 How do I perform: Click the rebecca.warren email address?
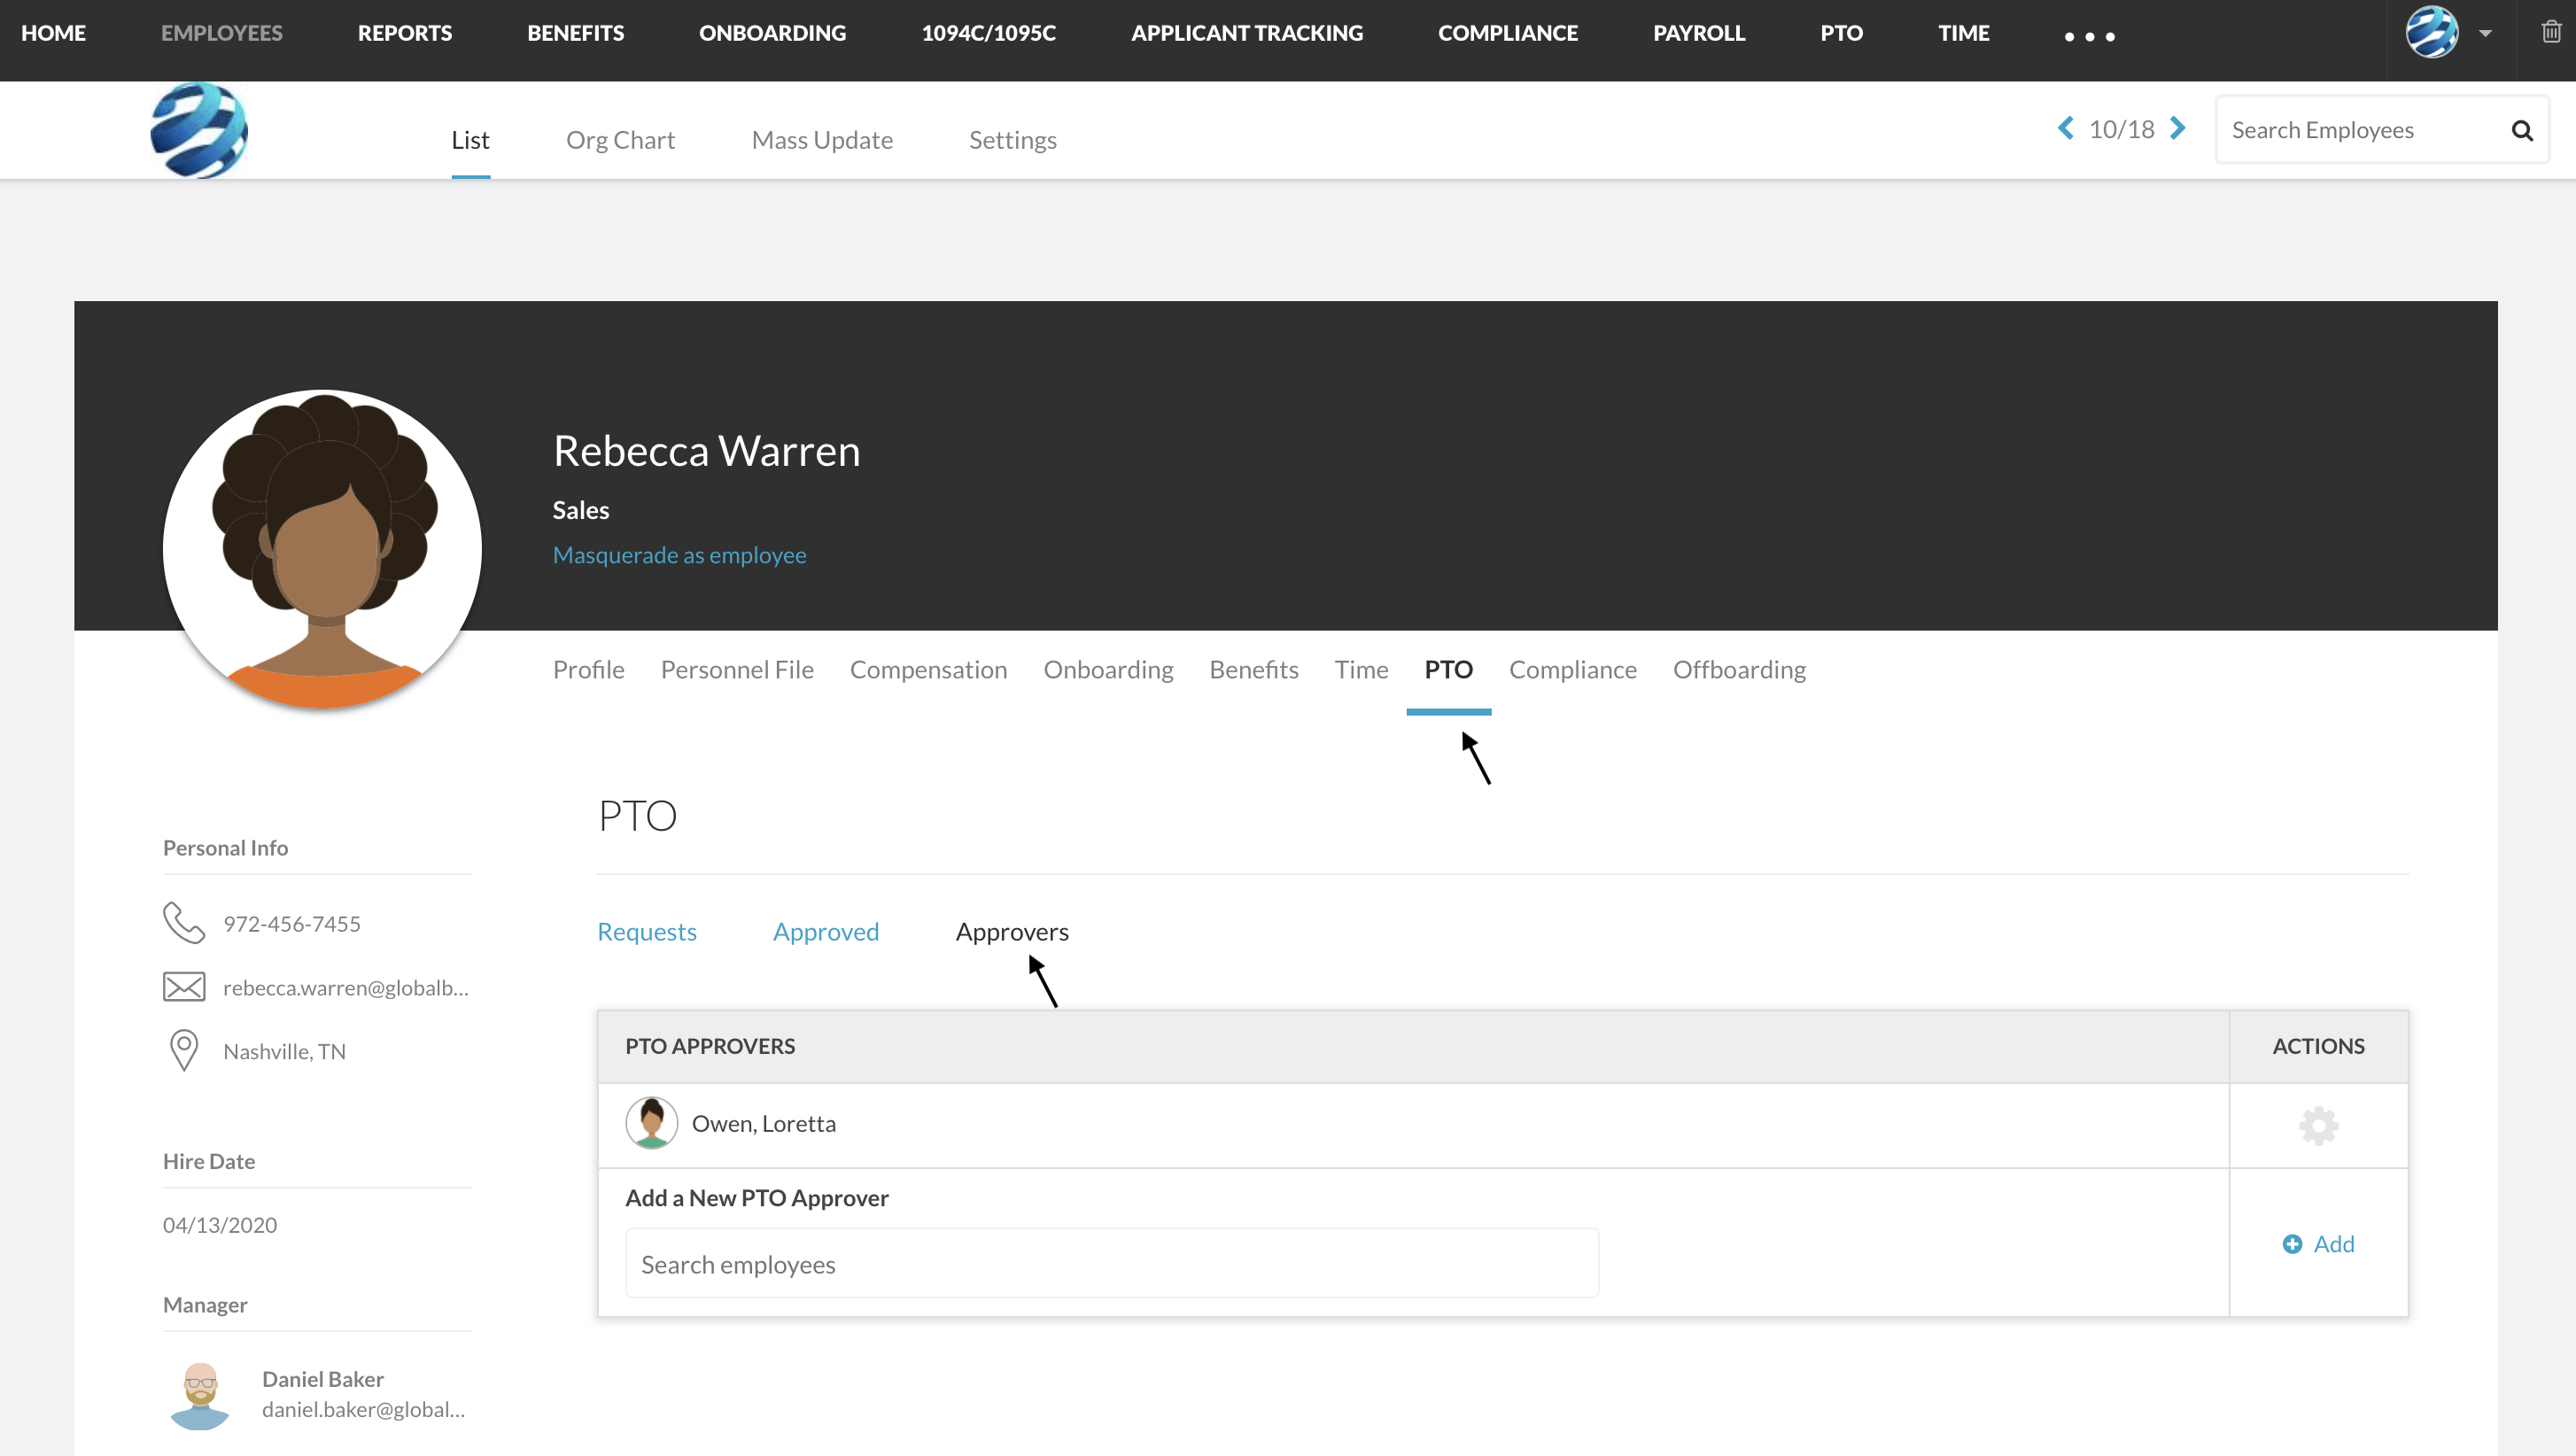[x=346, y=988]
